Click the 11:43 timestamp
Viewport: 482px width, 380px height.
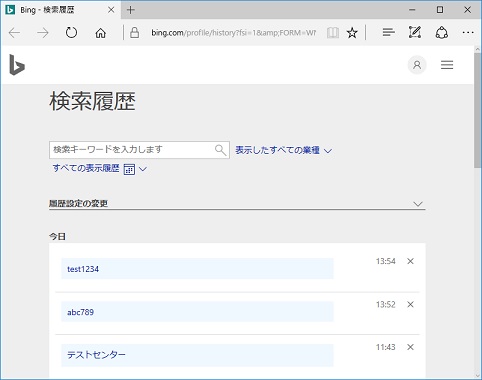tap(386, 347)
